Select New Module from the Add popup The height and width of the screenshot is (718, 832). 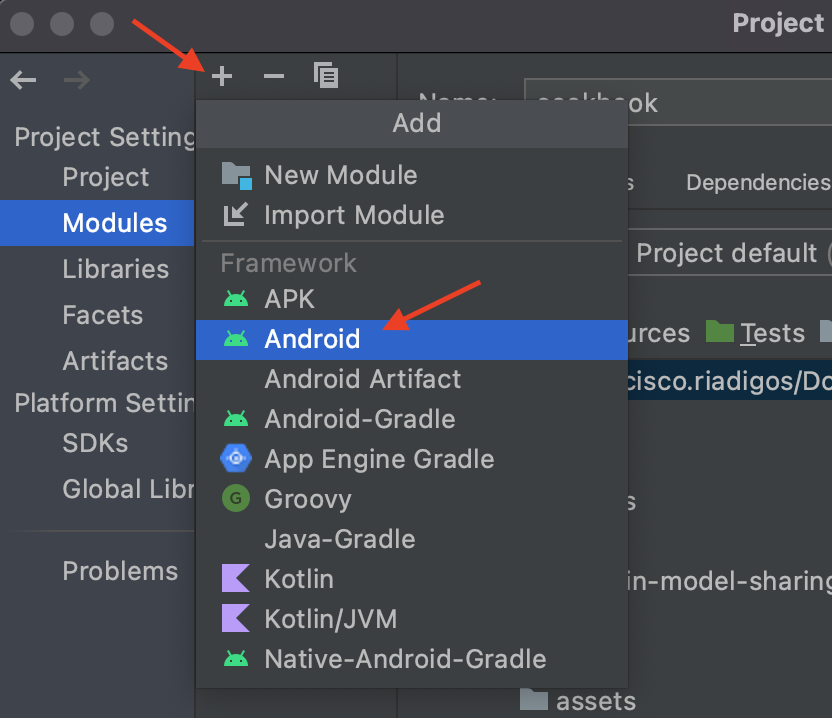click(340, 175)
